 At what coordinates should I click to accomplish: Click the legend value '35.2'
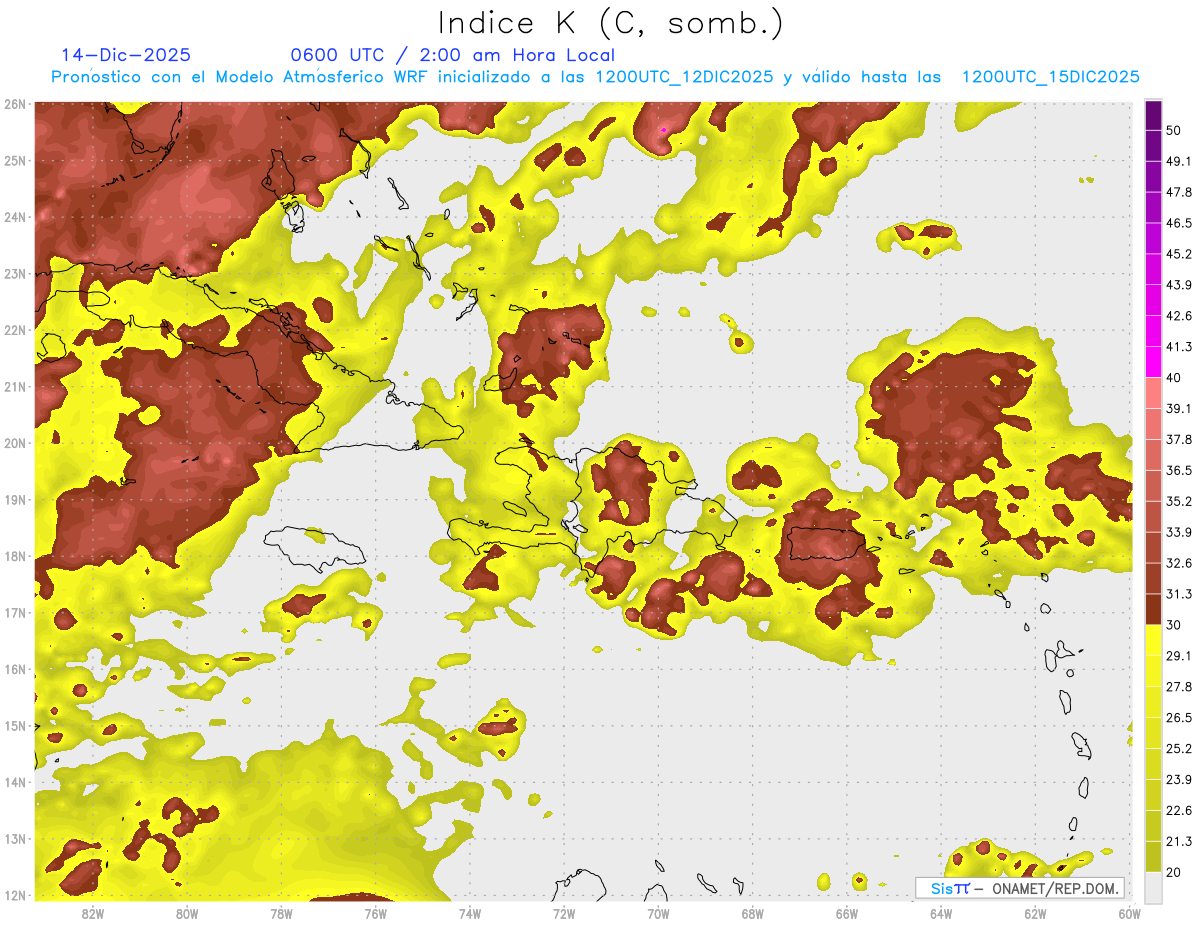click(x=1179, y=501)
